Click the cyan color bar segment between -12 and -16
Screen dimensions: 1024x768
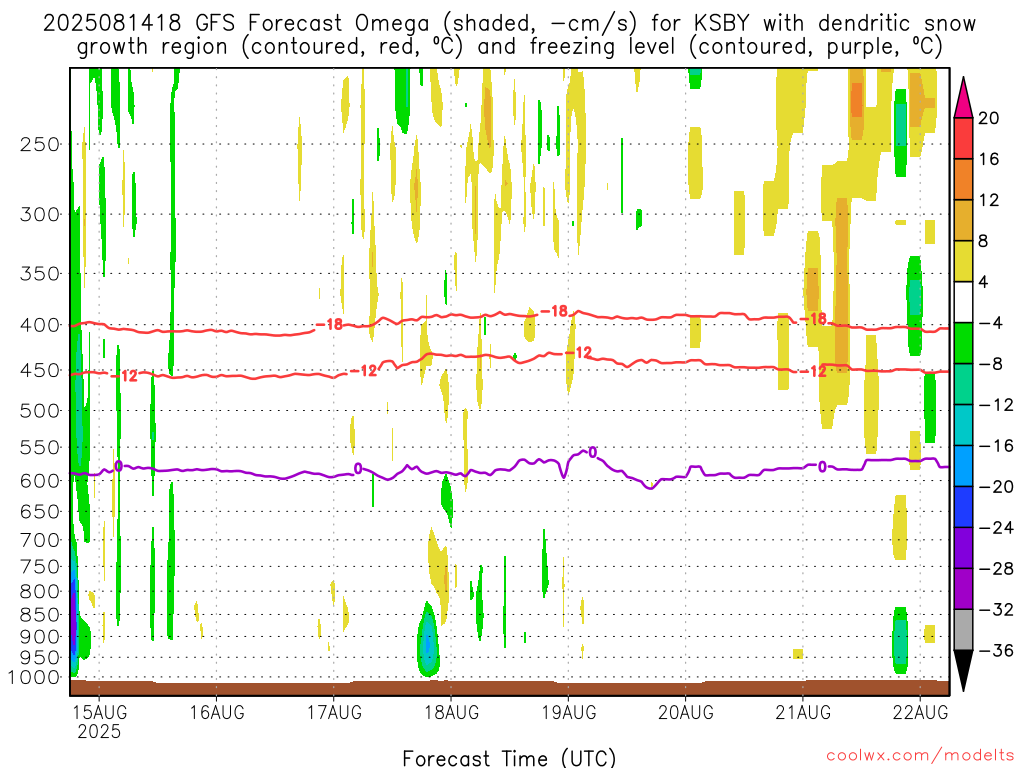coord(963,425)
